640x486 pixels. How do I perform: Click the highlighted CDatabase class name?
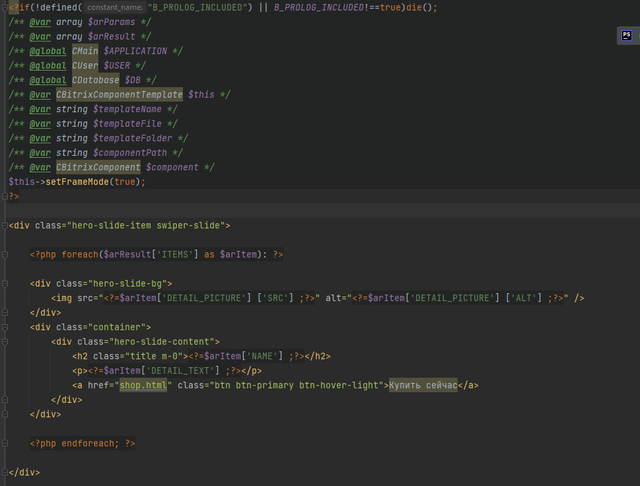click(96, 80)
